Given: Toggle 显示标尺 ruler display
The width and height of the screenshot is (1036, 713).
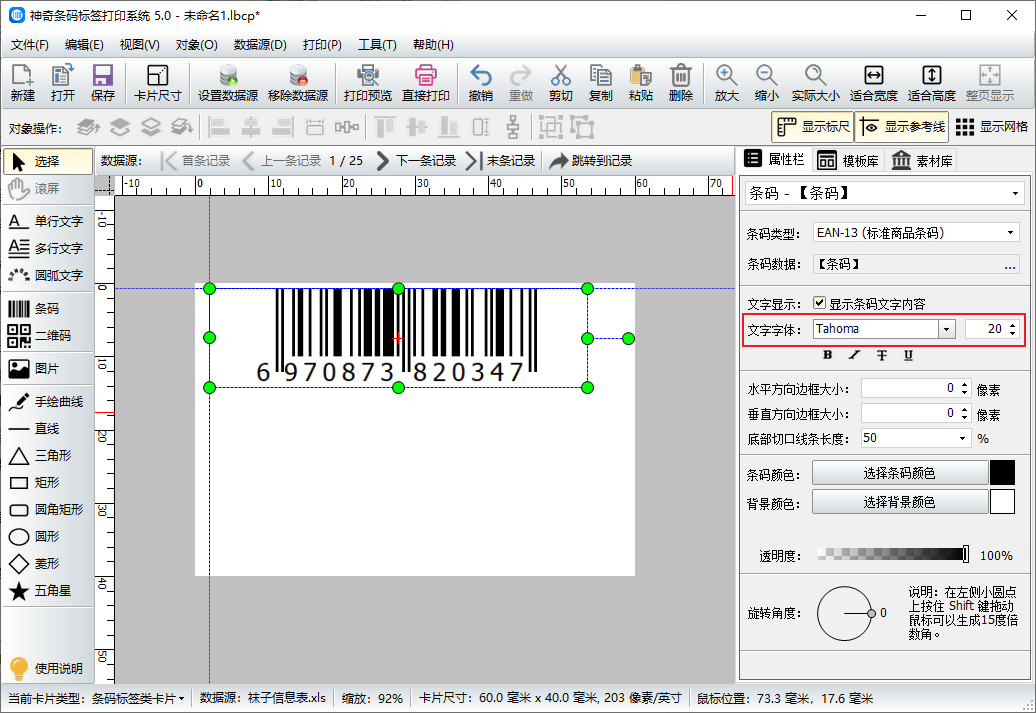Looking at the screenshot, I should click(x=813, y=126).
